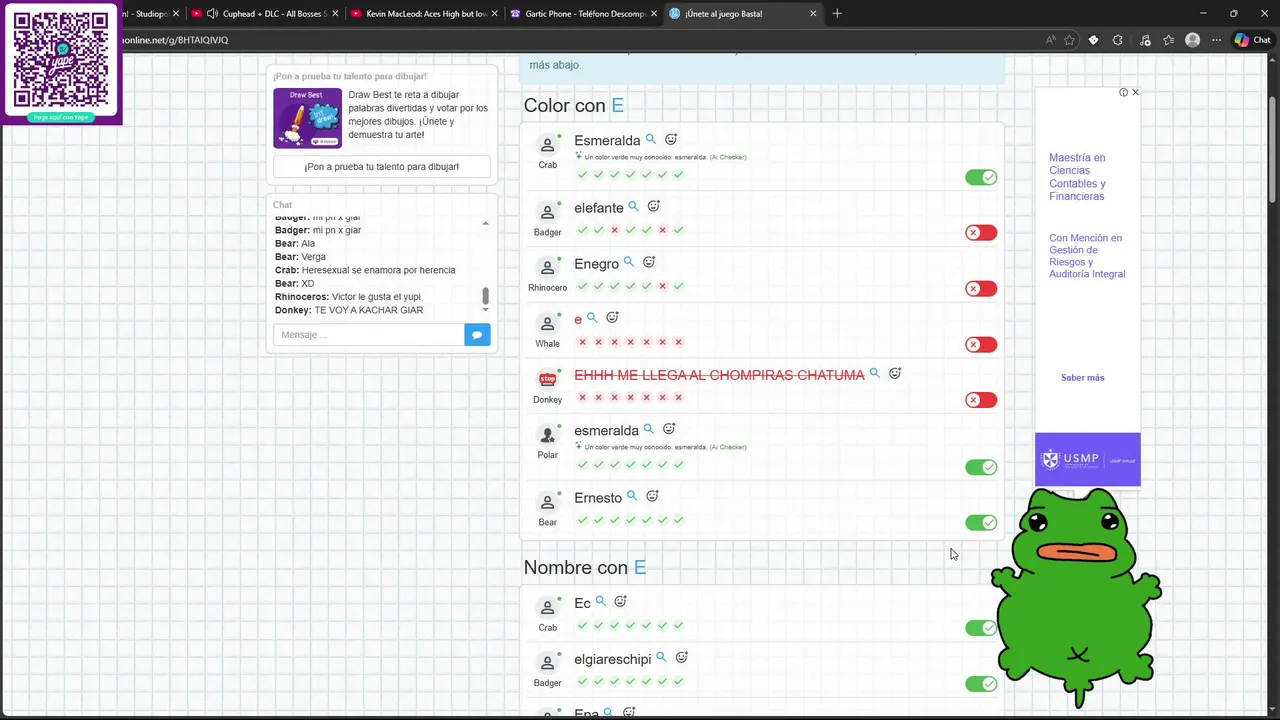Click smiley reaction icon next to Ec
The image size is (1280, 720).
[620, 602]
